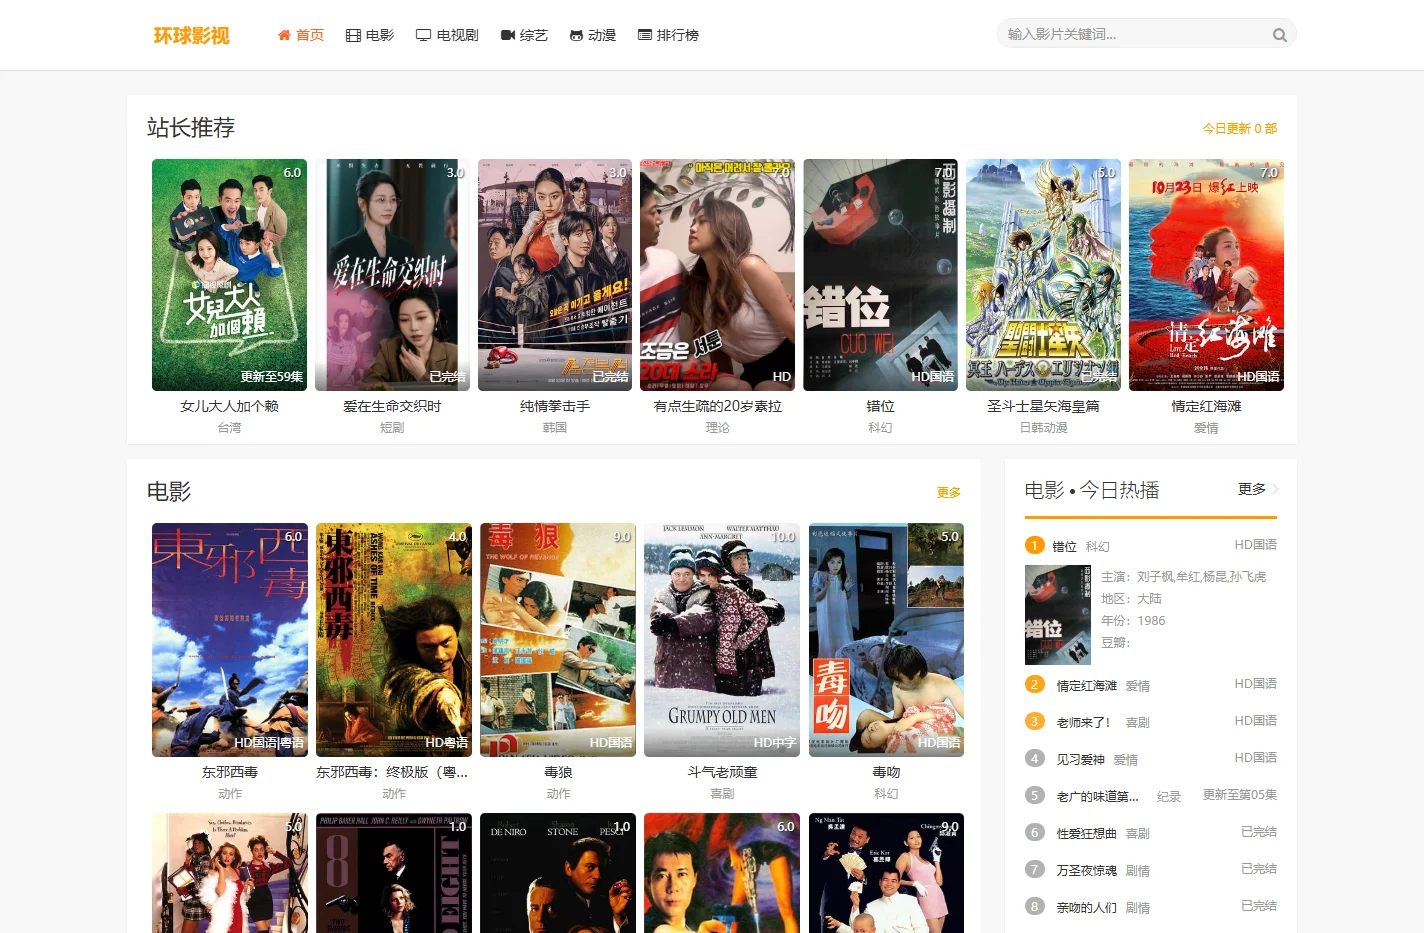Open the 有点生疏的20岁素拉 poster

(718, 275)
